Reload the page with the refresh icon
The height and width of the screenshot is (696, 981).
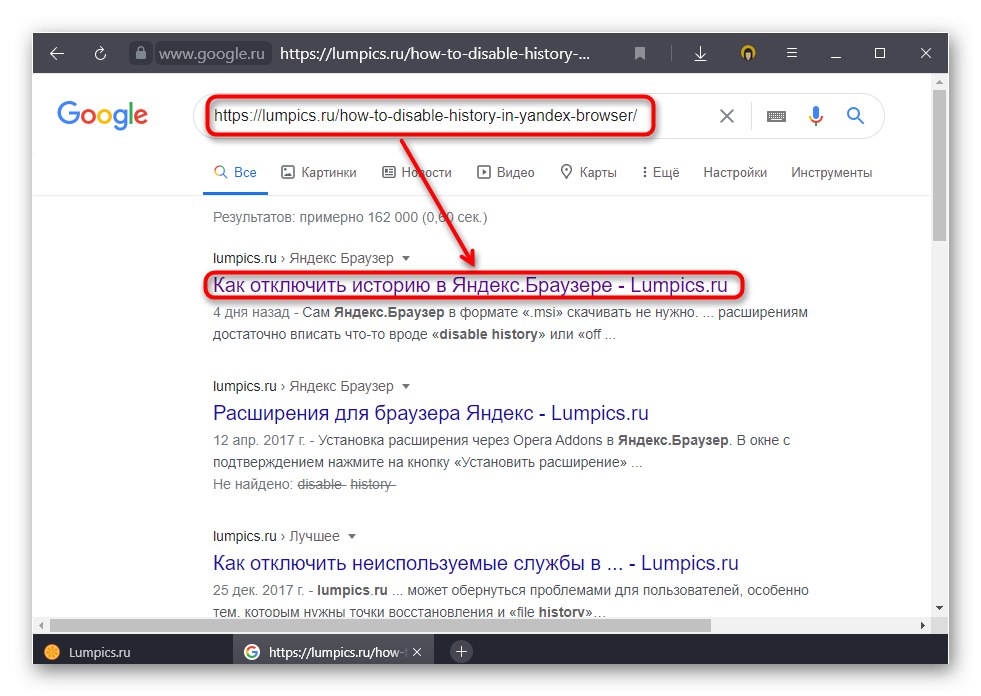click(x=100, y=53)
